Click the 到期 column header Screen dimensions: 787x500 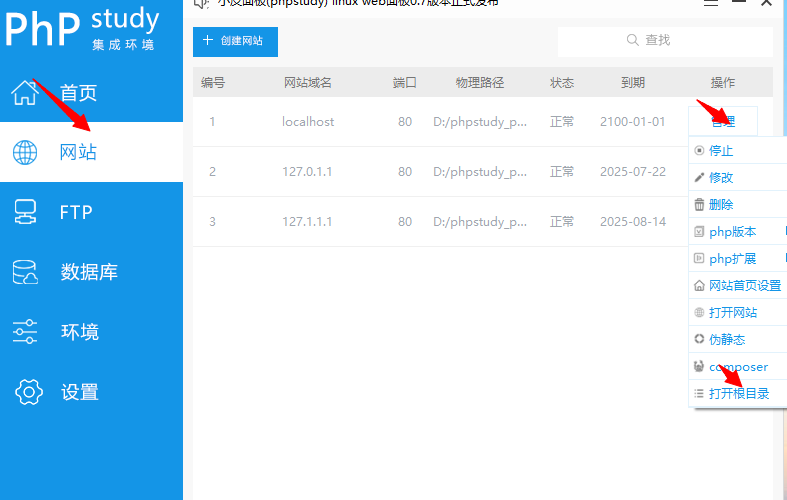(632, 82)
